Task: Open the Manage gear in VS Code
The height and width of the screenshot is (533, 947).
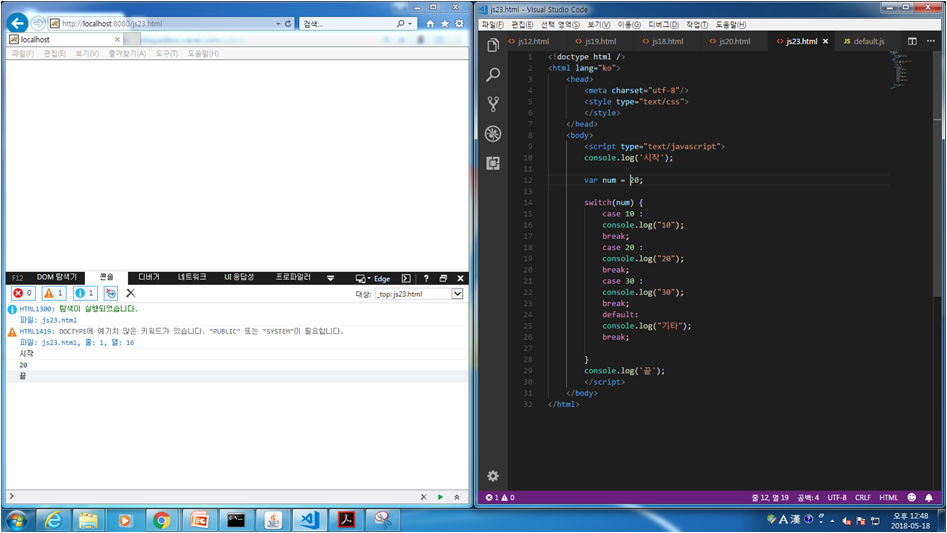Action: [x=493, y=476]
